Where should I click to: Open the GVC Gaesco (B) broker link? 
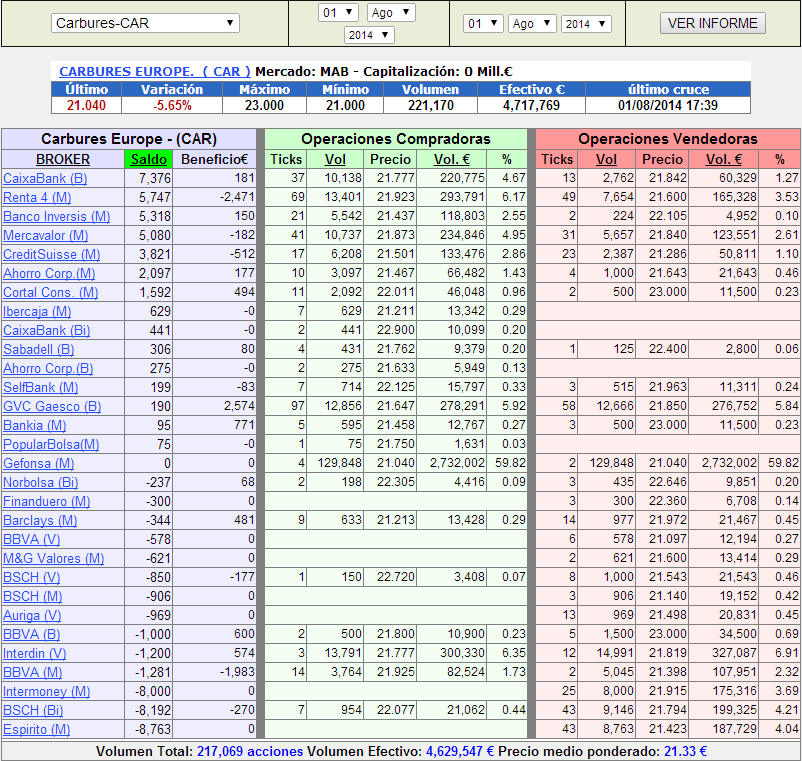pyautogui.click(x=52, y=406)
